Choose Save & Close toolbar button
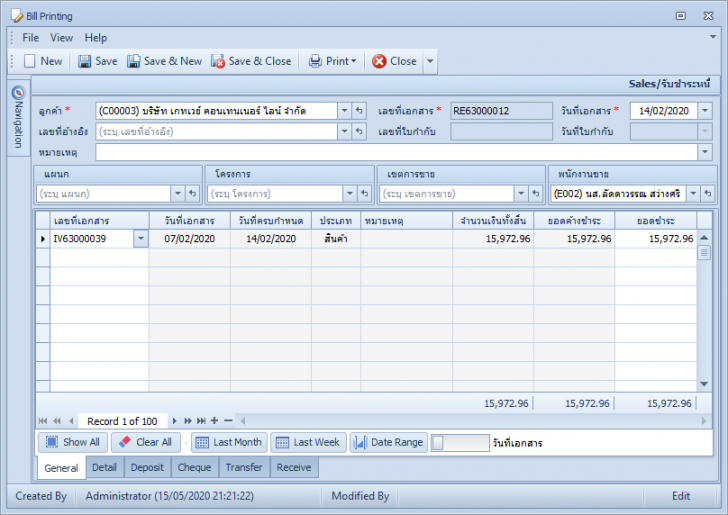Image resolution: width=728 pixels, height=515 pixels. pos(251,61)
